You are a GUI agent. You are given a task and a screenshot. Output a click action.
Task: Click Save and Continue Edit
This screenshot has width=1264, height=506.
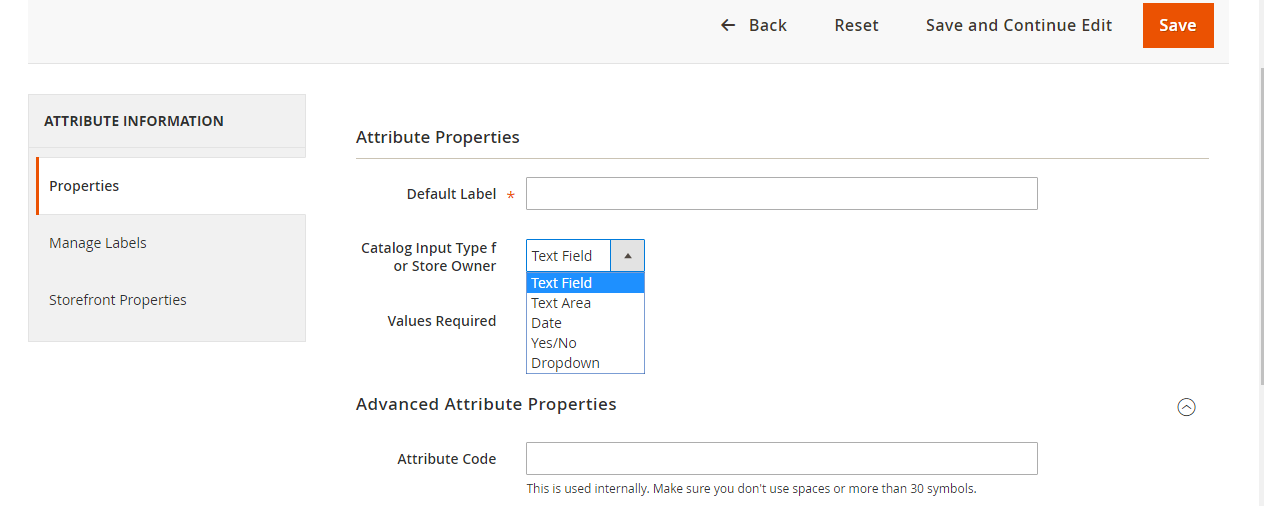coord(1018,26)
